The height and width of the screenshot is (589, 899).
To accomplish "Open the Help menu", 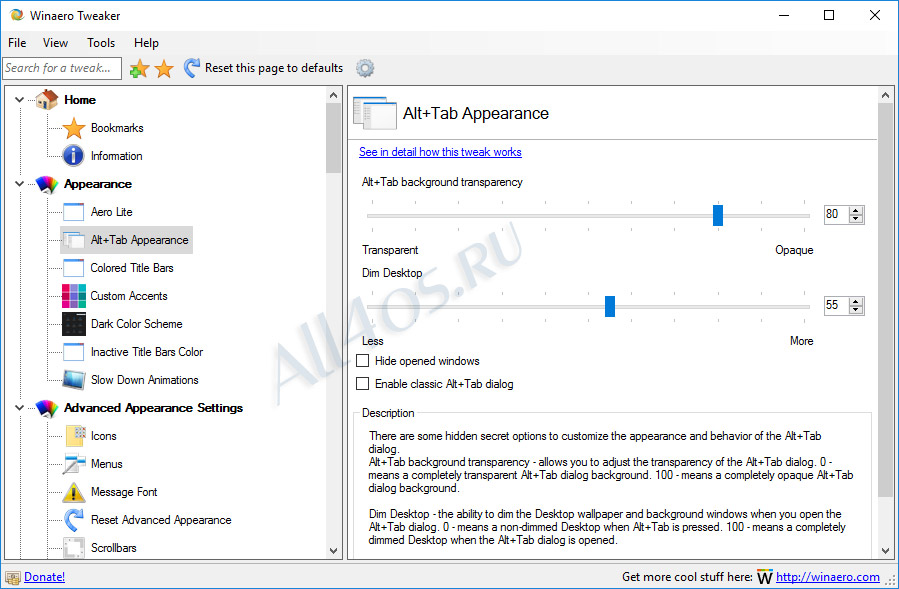I will (146, 43).
